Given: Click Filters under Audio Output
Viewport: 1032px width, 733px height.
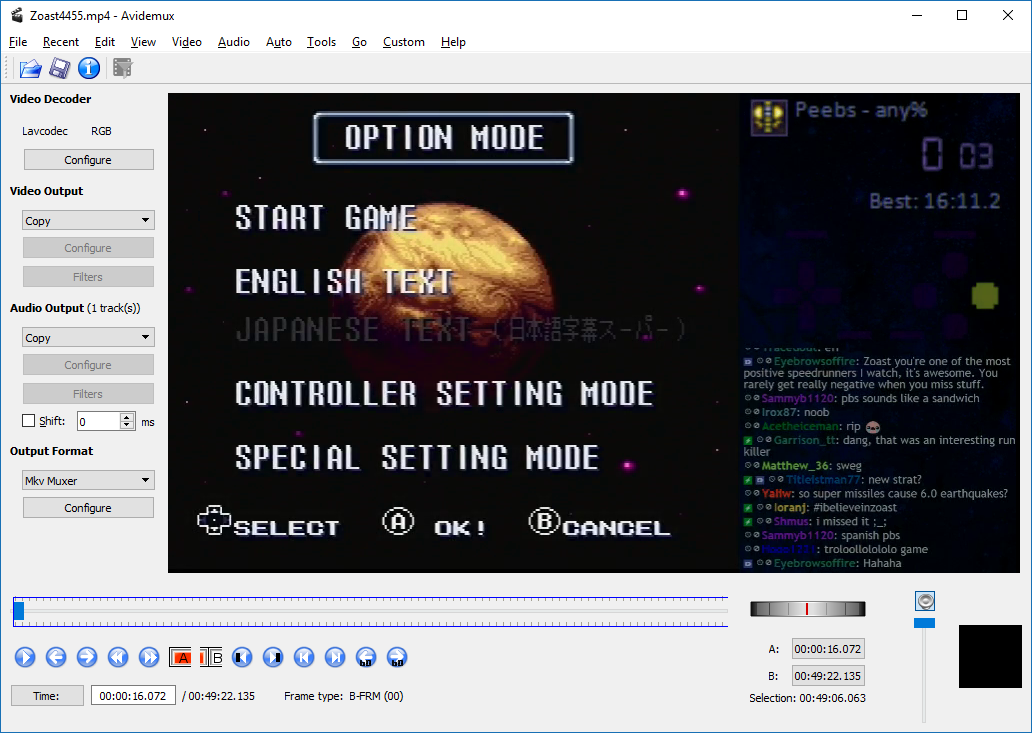Looking at the screenshot, I should [88, 394].
